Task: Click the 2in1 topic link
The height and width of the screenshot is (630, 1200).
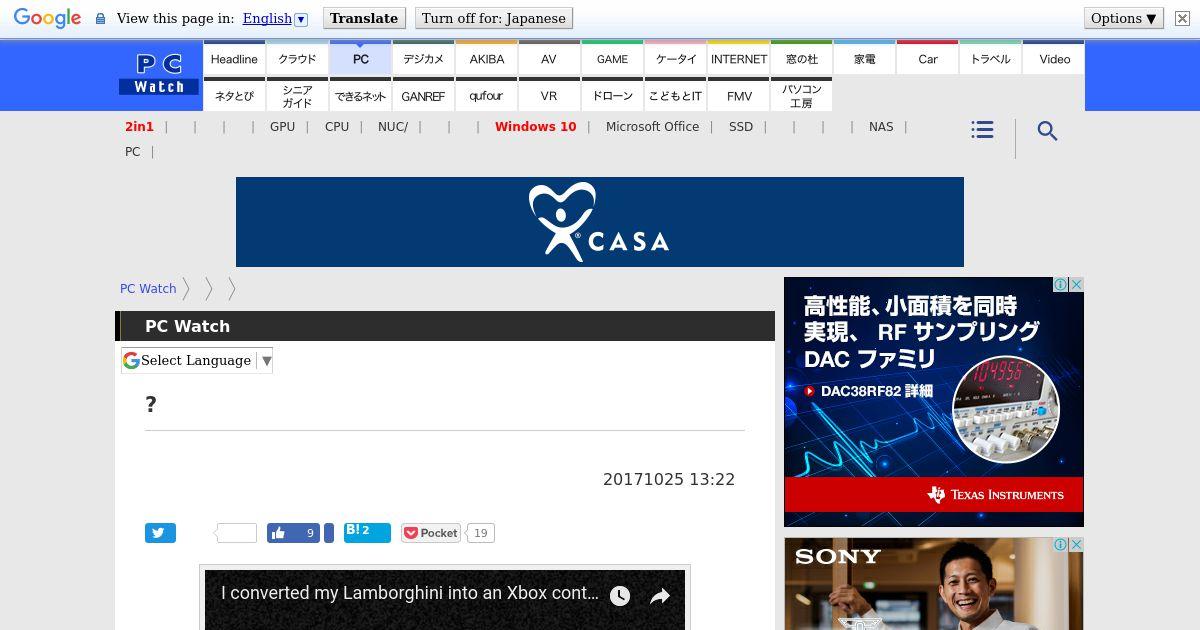Action: tap(139, 127)
